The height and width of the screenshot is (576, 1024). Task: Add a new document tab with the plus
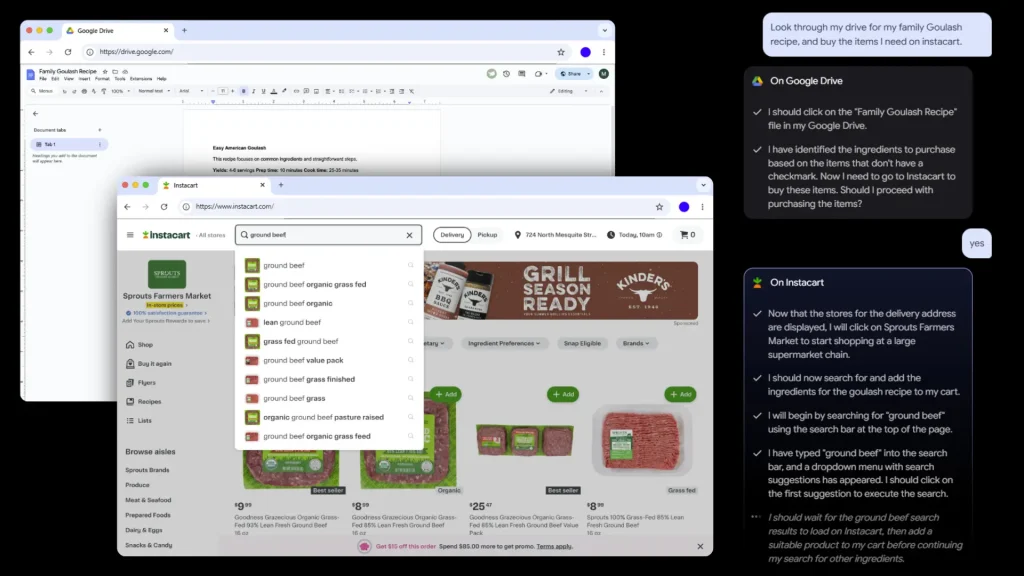100,130
